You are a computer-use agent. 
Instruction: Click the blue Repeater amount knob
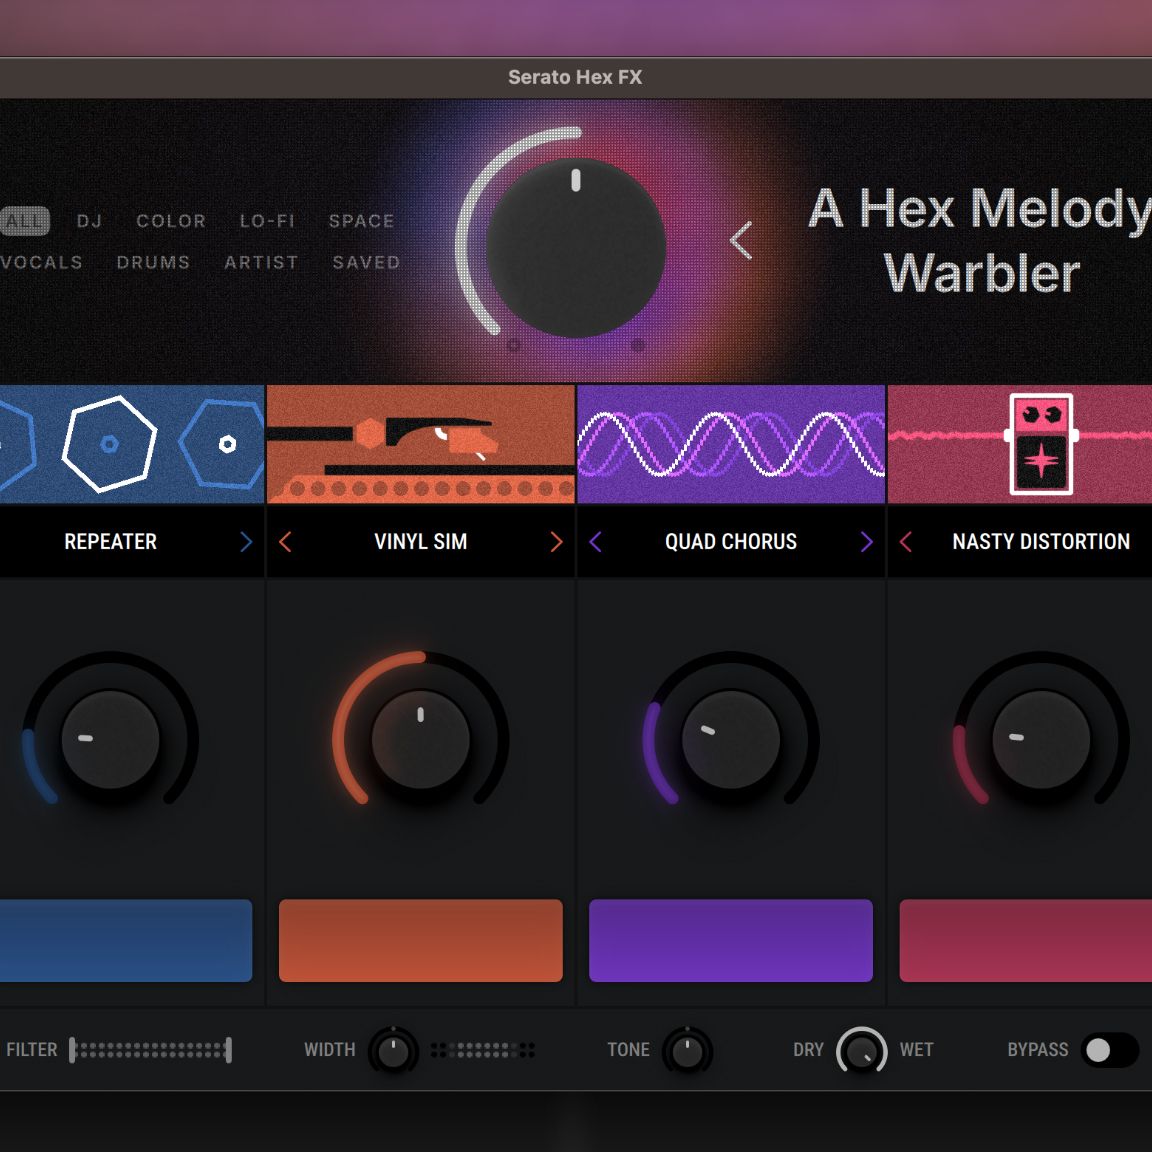[x=110, y=738]
